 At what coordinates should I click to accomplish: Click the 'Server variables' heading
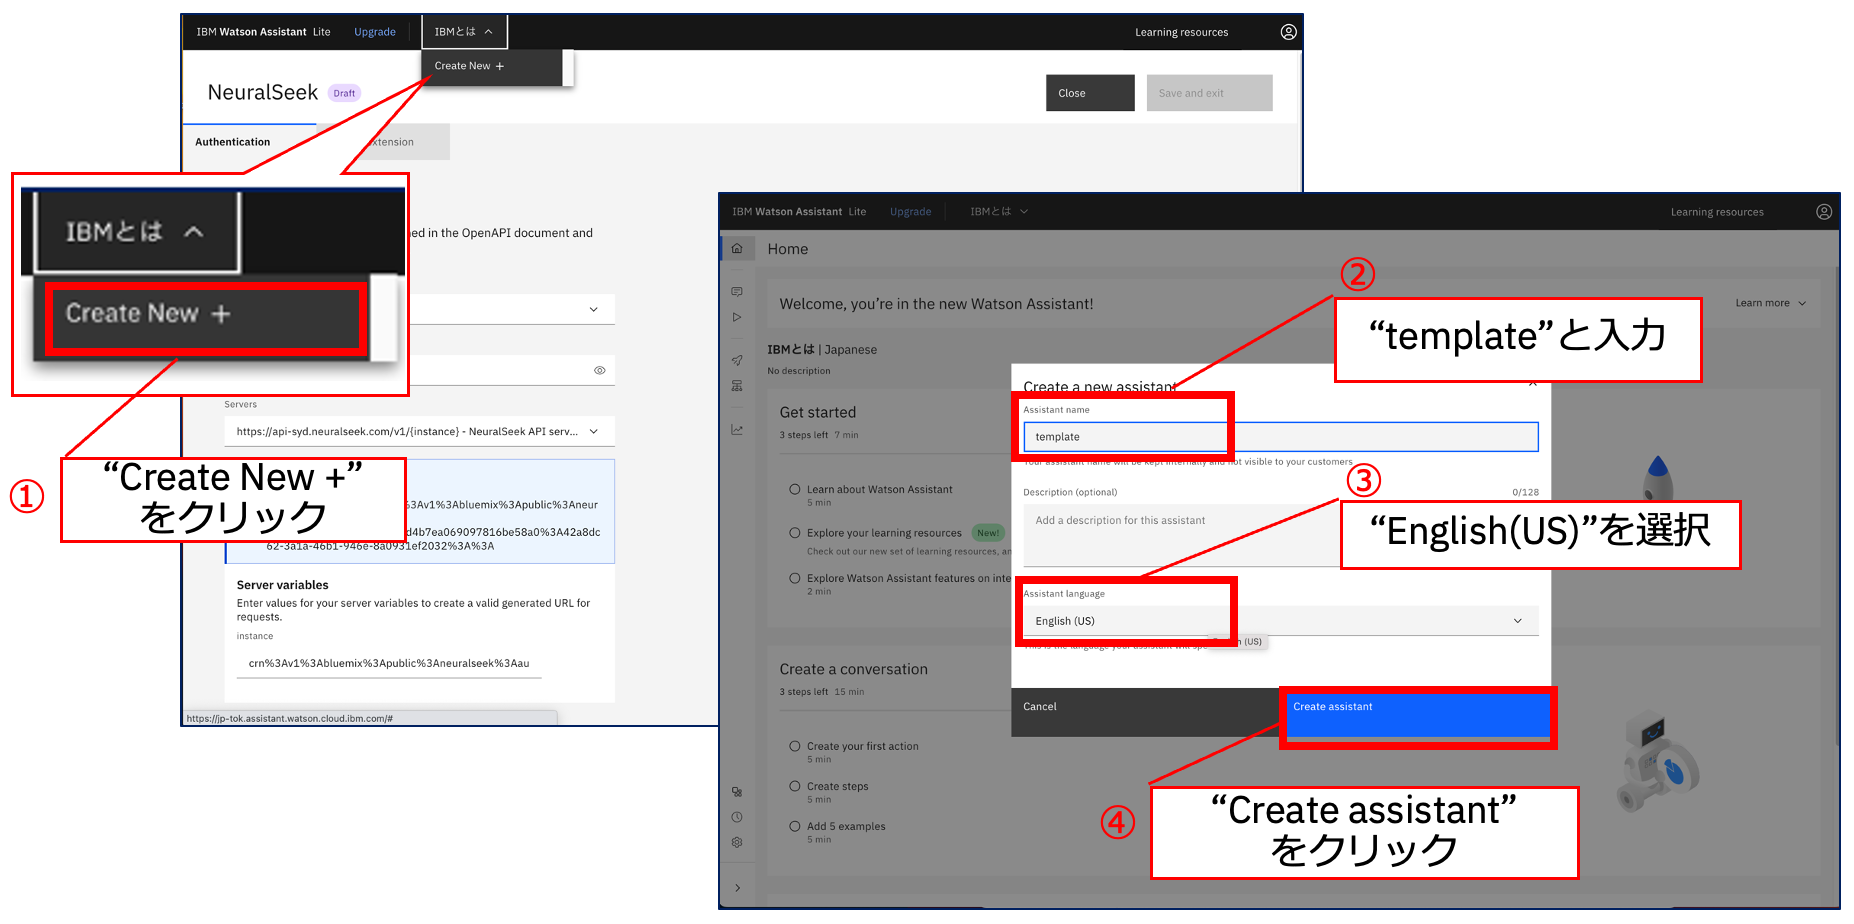click(282, 585)
